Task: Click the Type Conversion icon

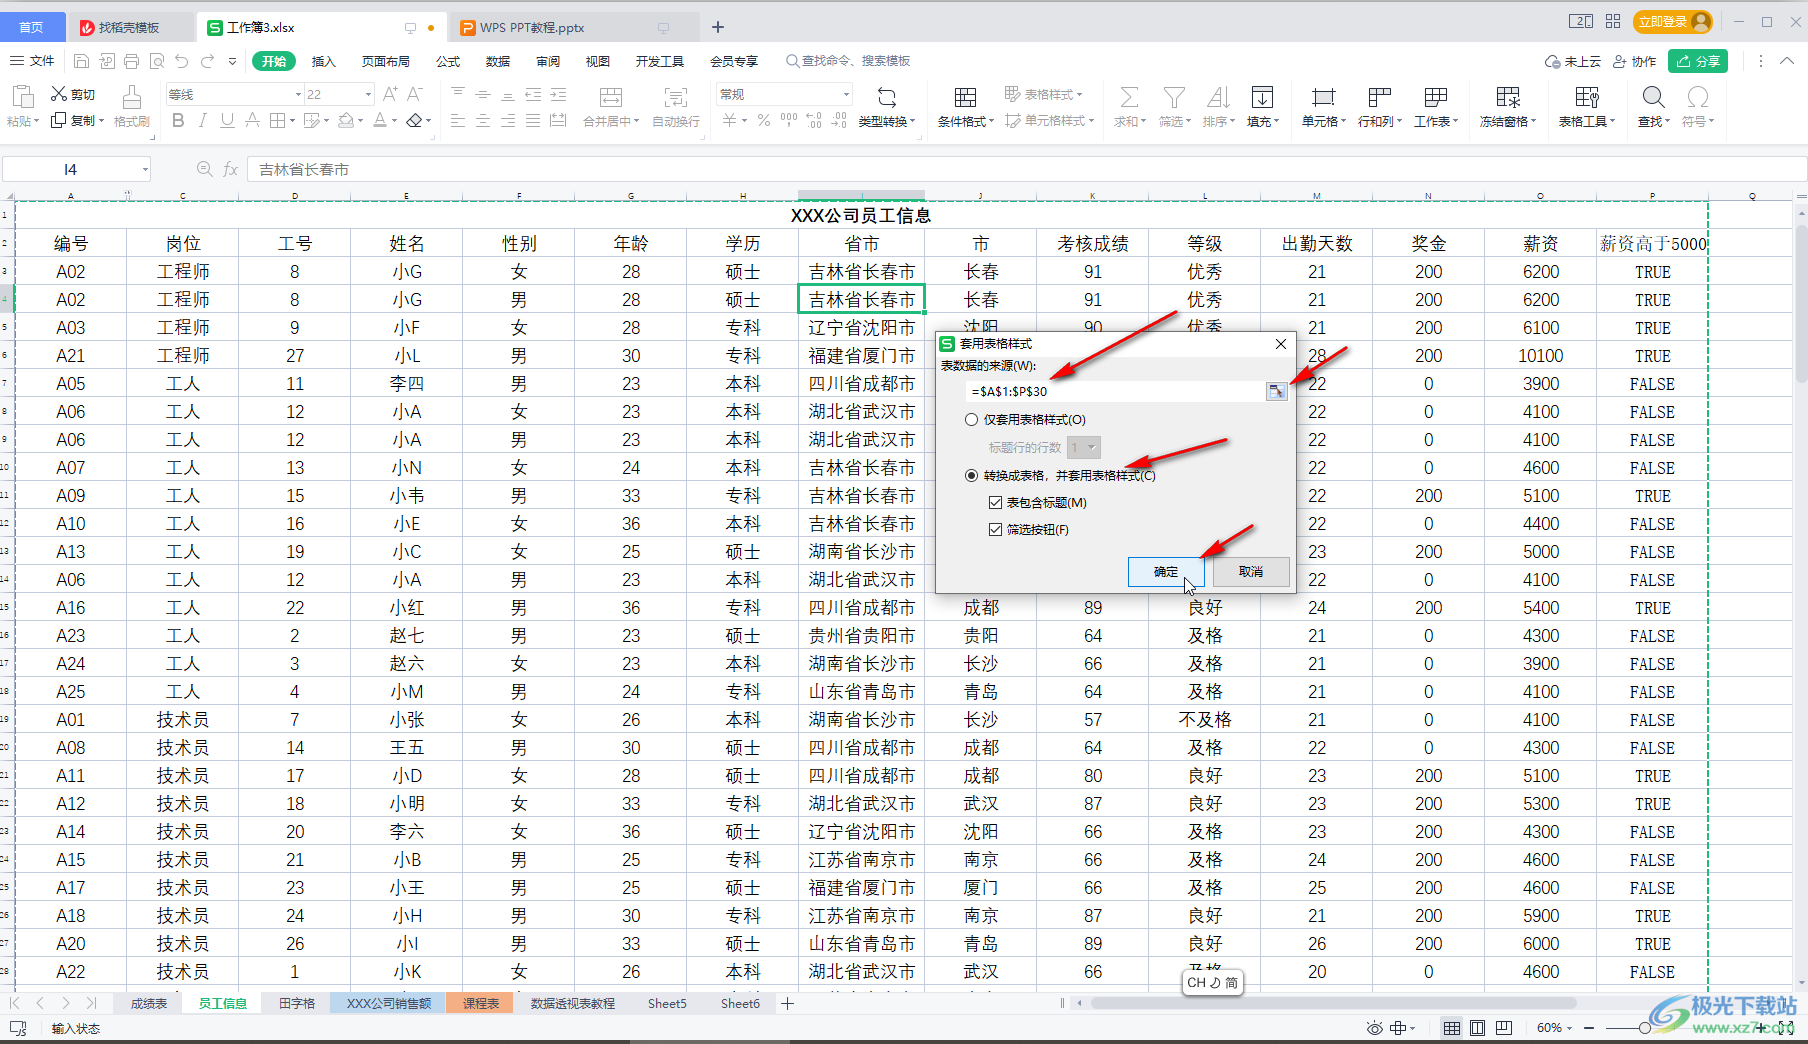Action: (887, 98)
